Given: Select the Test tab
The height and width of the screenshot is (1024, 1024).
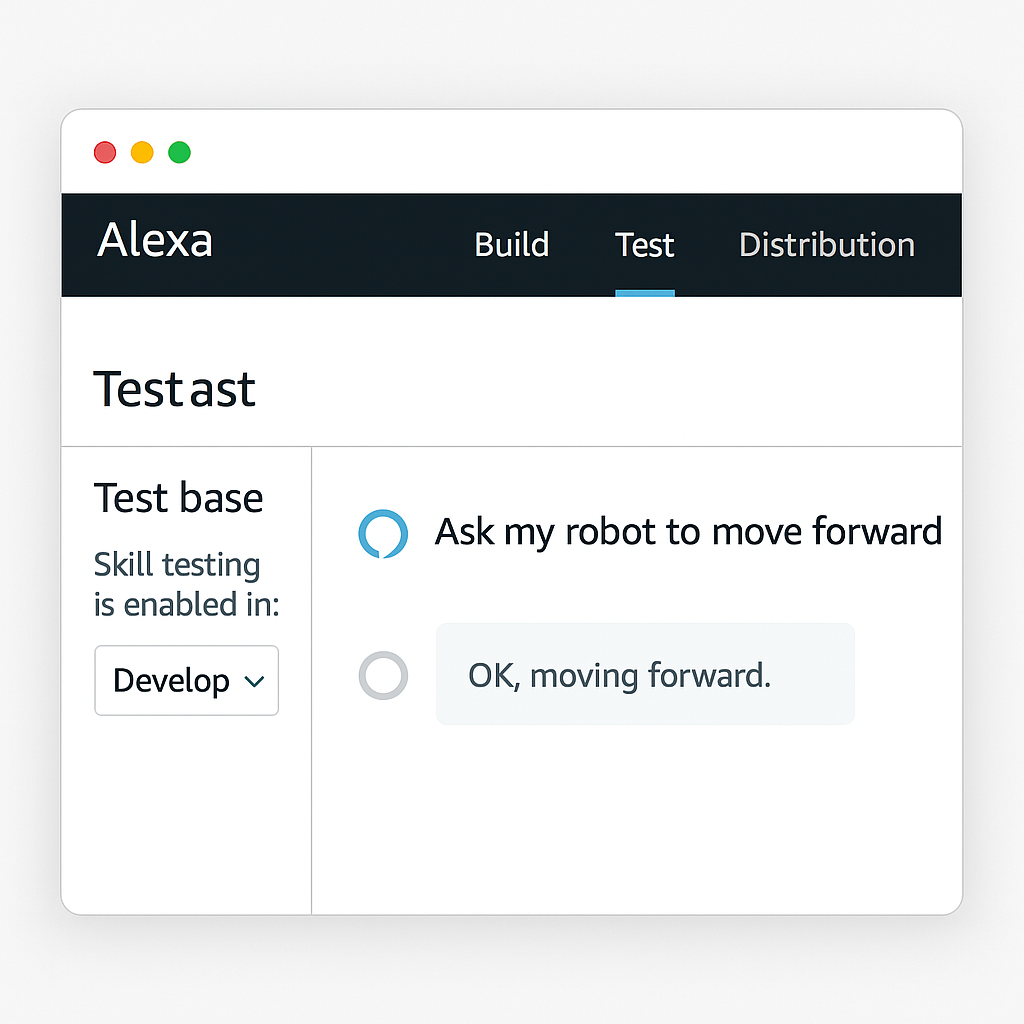Looking at the screenshot, I should 645,245.
